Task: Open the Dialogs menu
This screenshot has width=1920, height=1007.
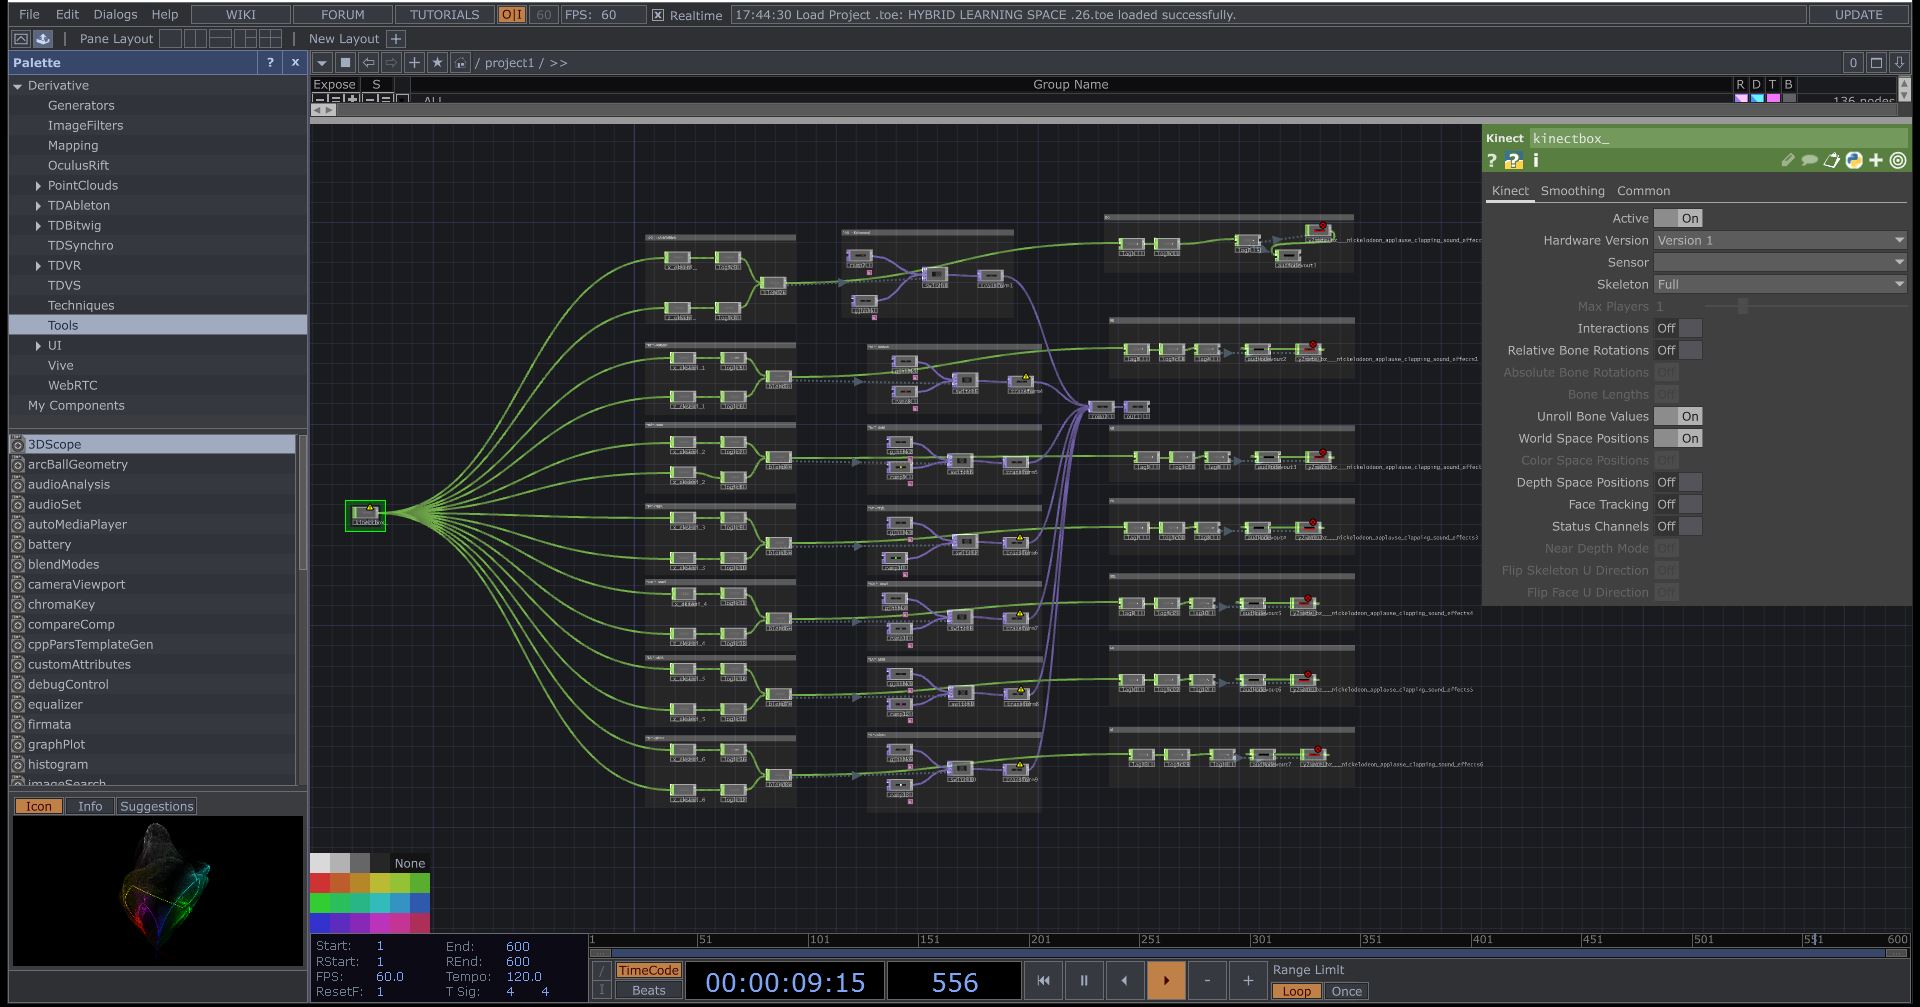Action: (x=115, y=15)
